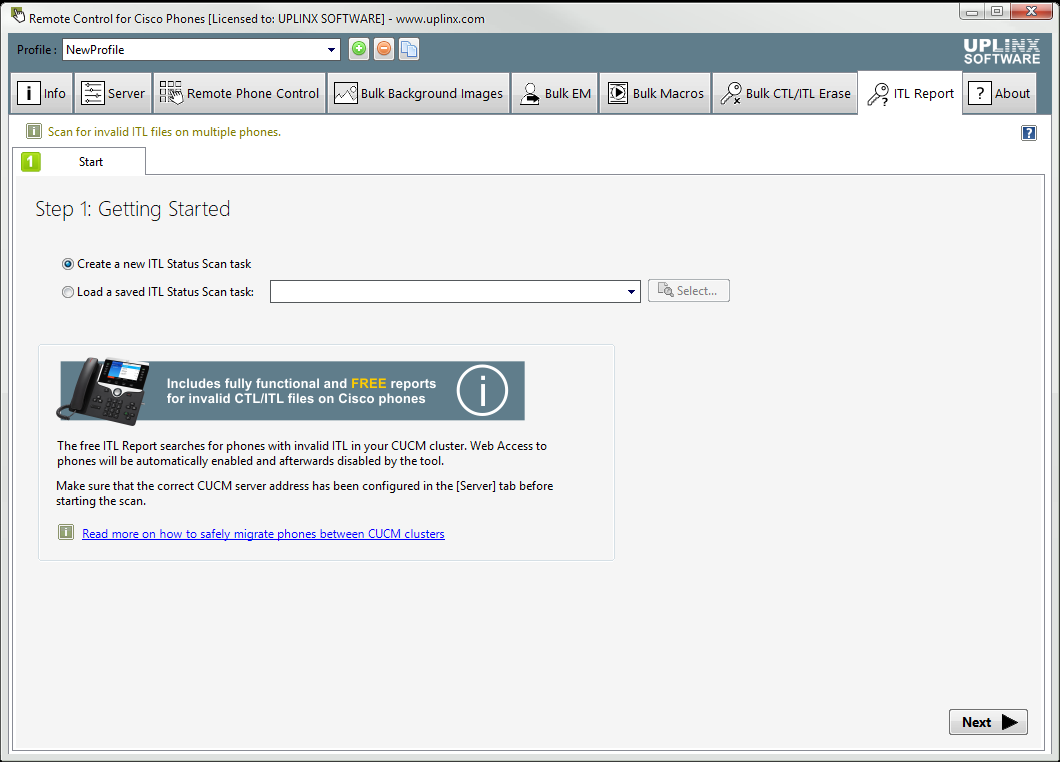The image size is (1060, 762).
Task: Select the Bulk CTL/ITL Erase tab
Action: tap(785, 93)
